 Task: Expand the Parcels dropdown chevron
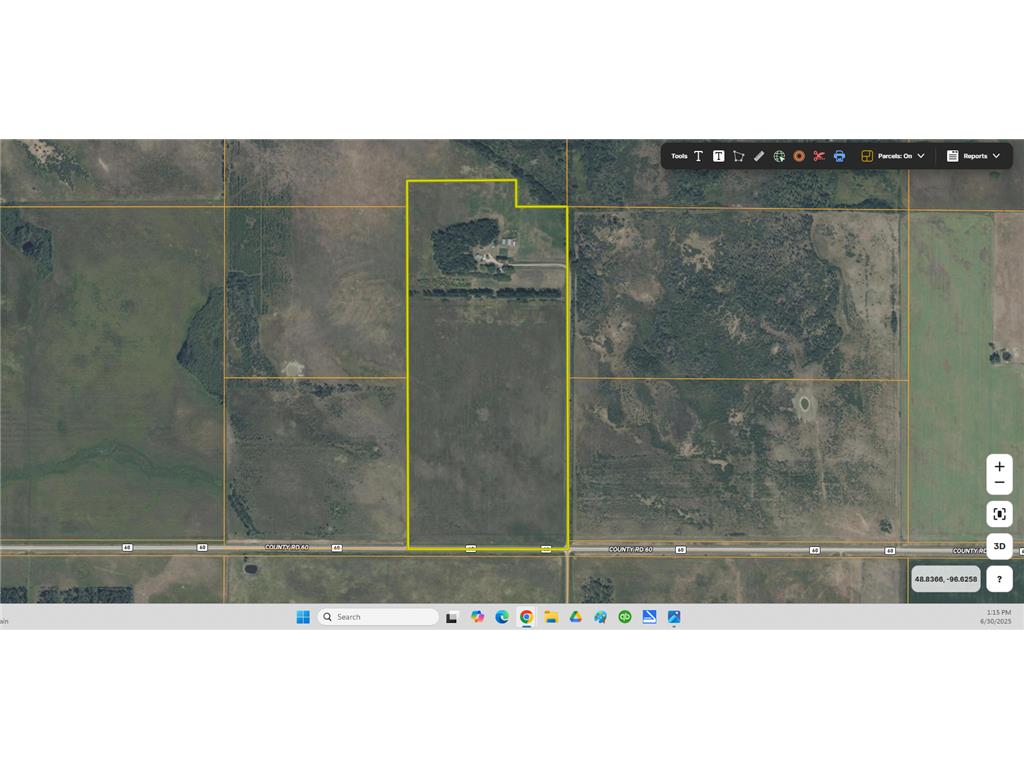click(920, 156)
